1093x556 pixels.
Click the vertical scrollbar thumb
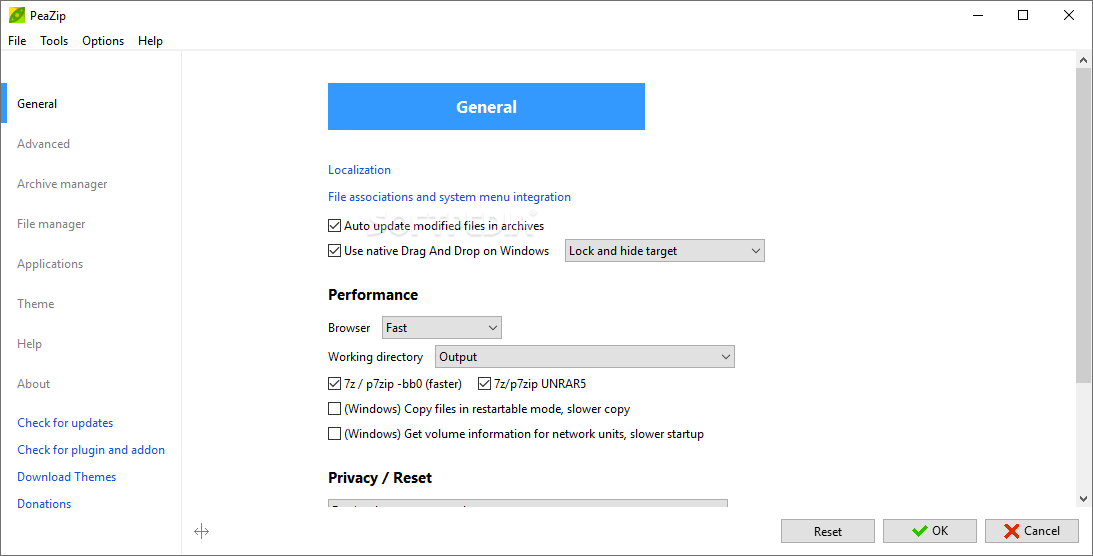(1083, 224)
